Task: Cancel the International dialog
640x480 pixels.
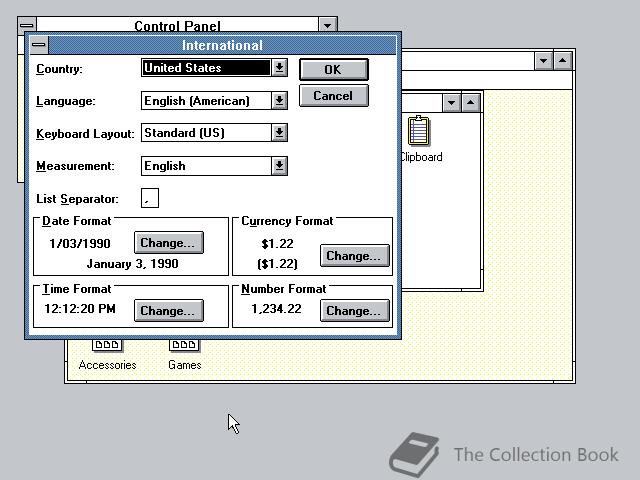Action: (x=333, y=96)
